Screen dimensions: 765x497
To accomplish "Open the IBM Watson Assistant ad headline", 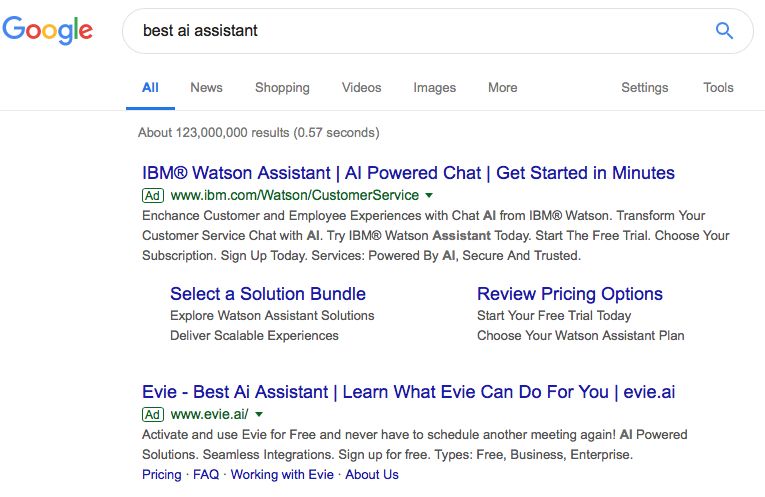I will click(x=408, y=173).
